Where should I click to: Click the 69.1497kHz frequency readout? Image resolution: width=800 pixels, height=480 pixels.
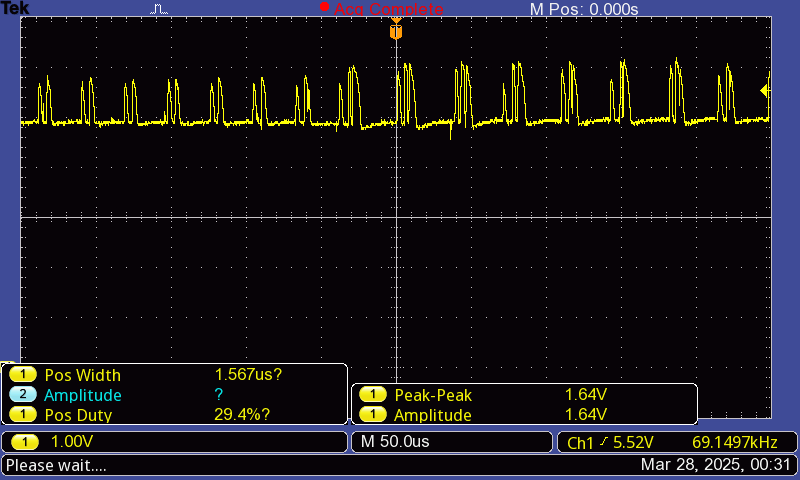735,442
